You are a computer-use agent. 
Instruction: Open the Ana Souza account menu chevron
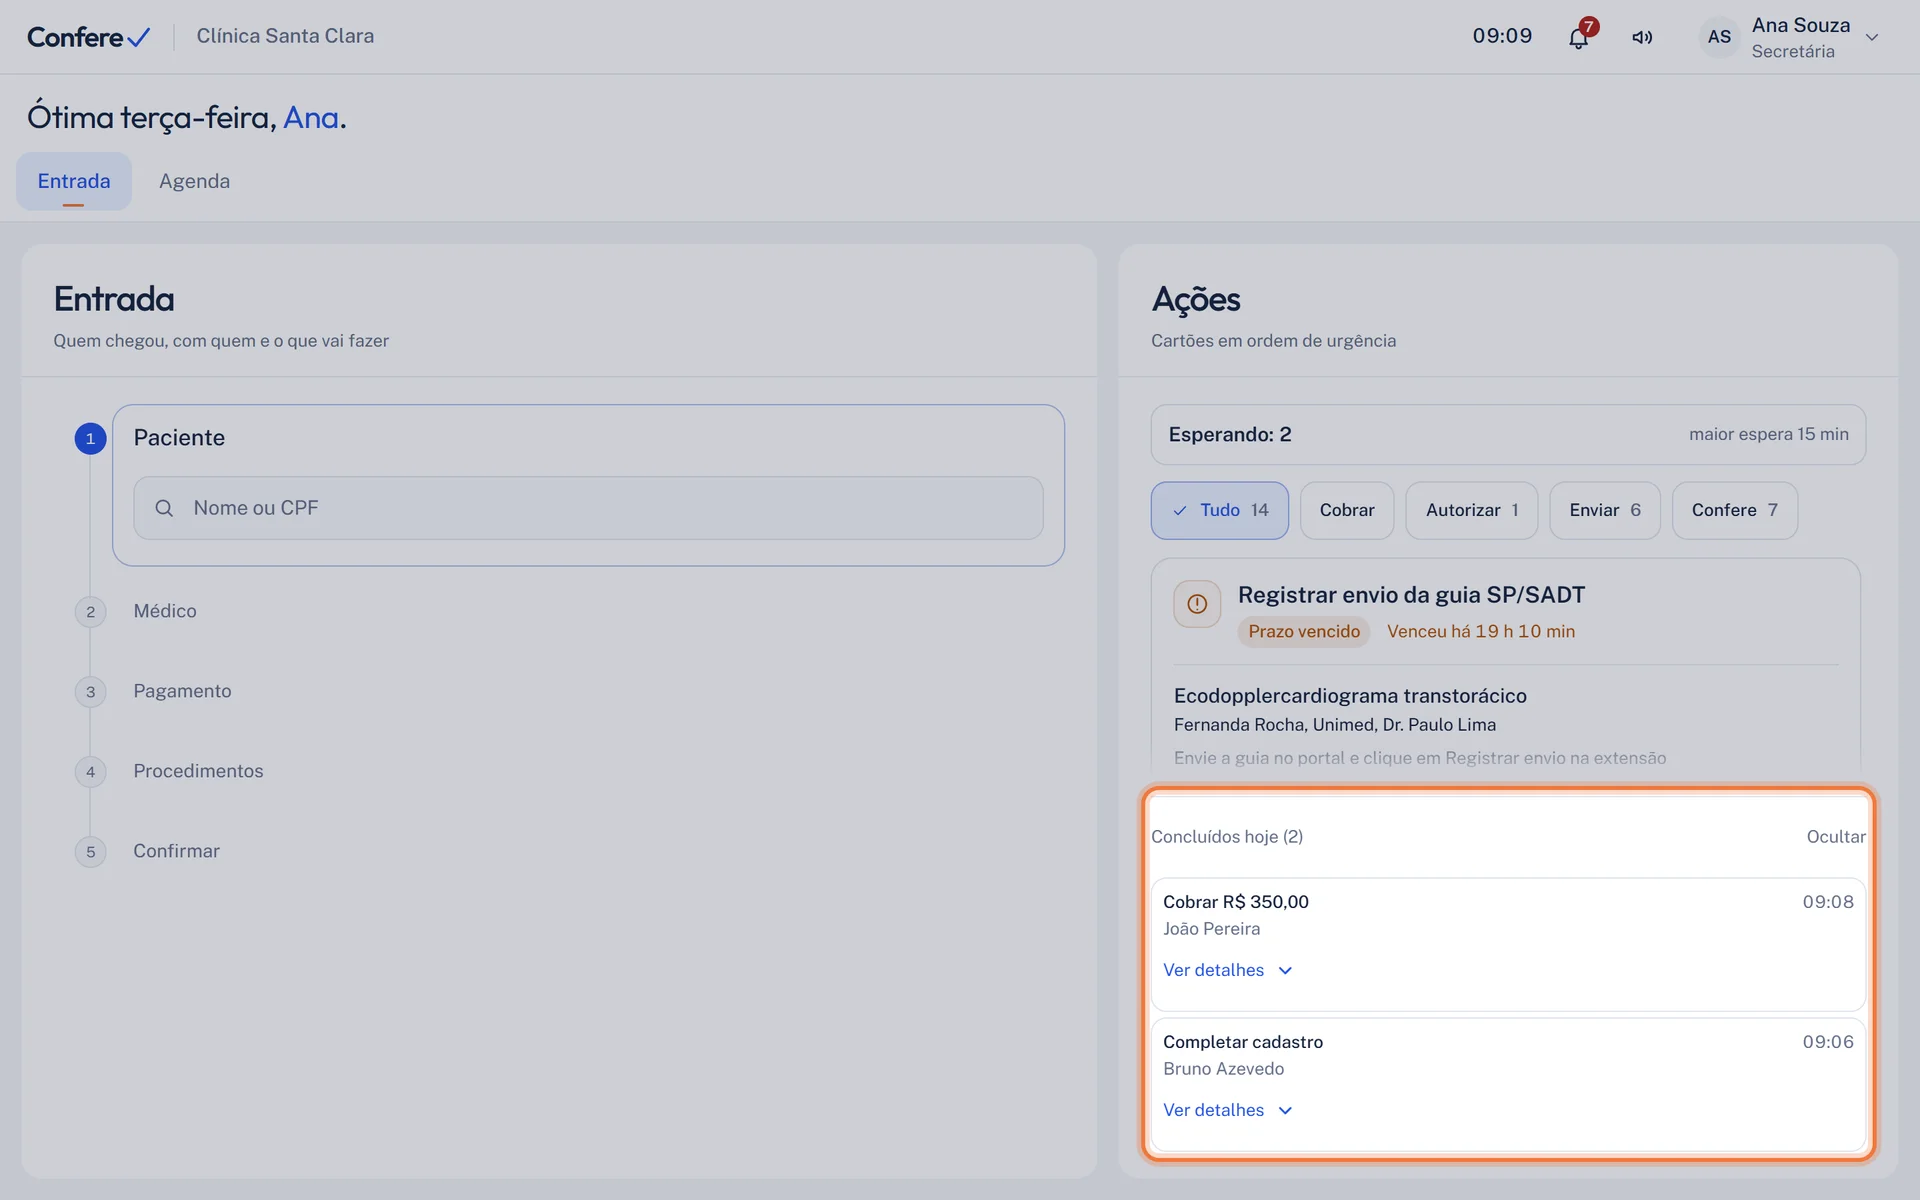1872,38
